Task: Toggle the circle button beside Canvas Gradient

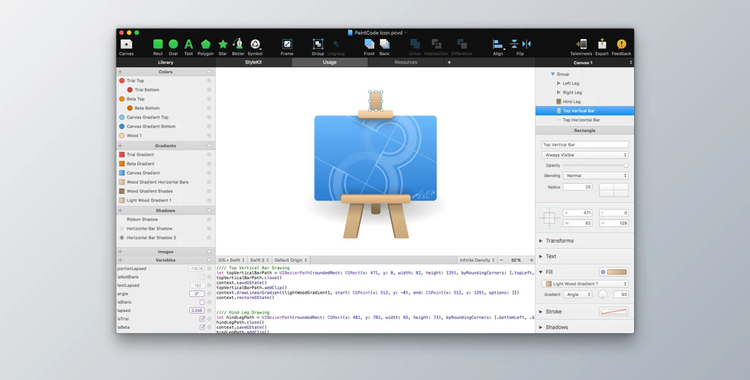Action: [209, 173]
